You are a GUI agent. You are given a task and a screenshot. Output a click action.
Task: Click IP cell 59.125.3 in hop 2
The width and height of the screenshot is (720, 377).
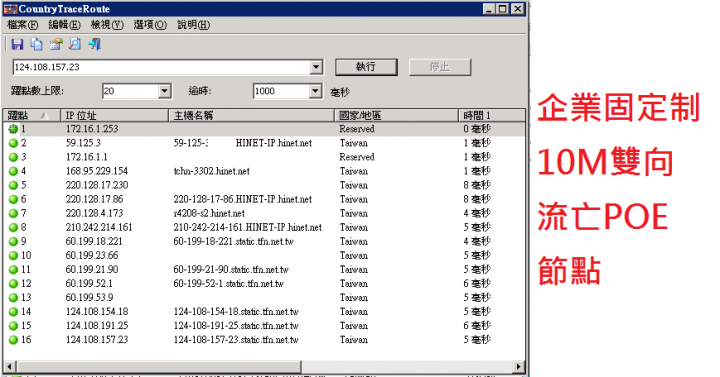83,143
